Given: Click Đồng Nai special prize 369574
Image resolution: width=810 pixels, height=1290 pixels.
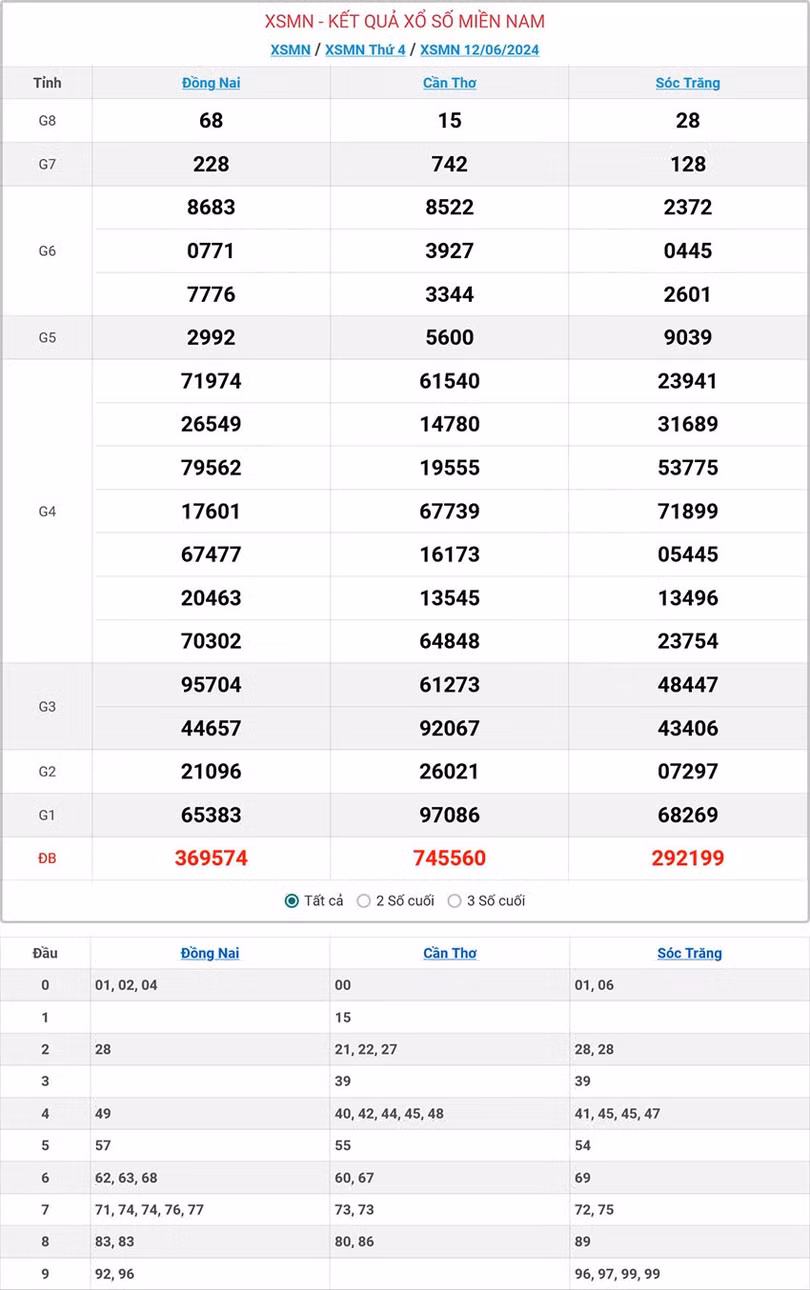Looking at the screenshot, I should 211,858.
